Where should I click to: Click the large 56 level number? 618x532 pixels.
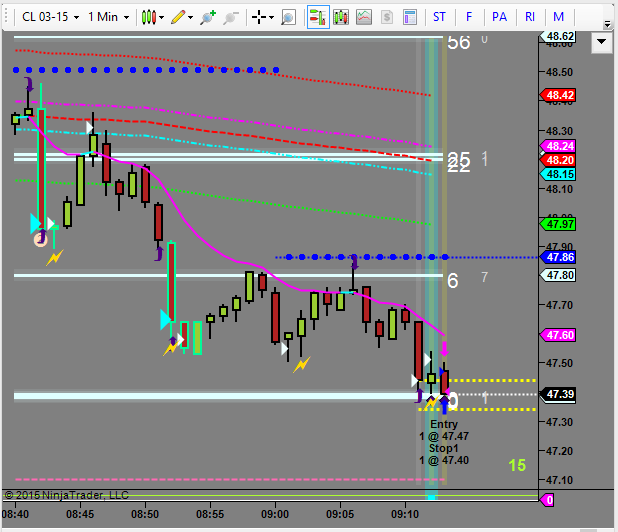pos(459,42)
